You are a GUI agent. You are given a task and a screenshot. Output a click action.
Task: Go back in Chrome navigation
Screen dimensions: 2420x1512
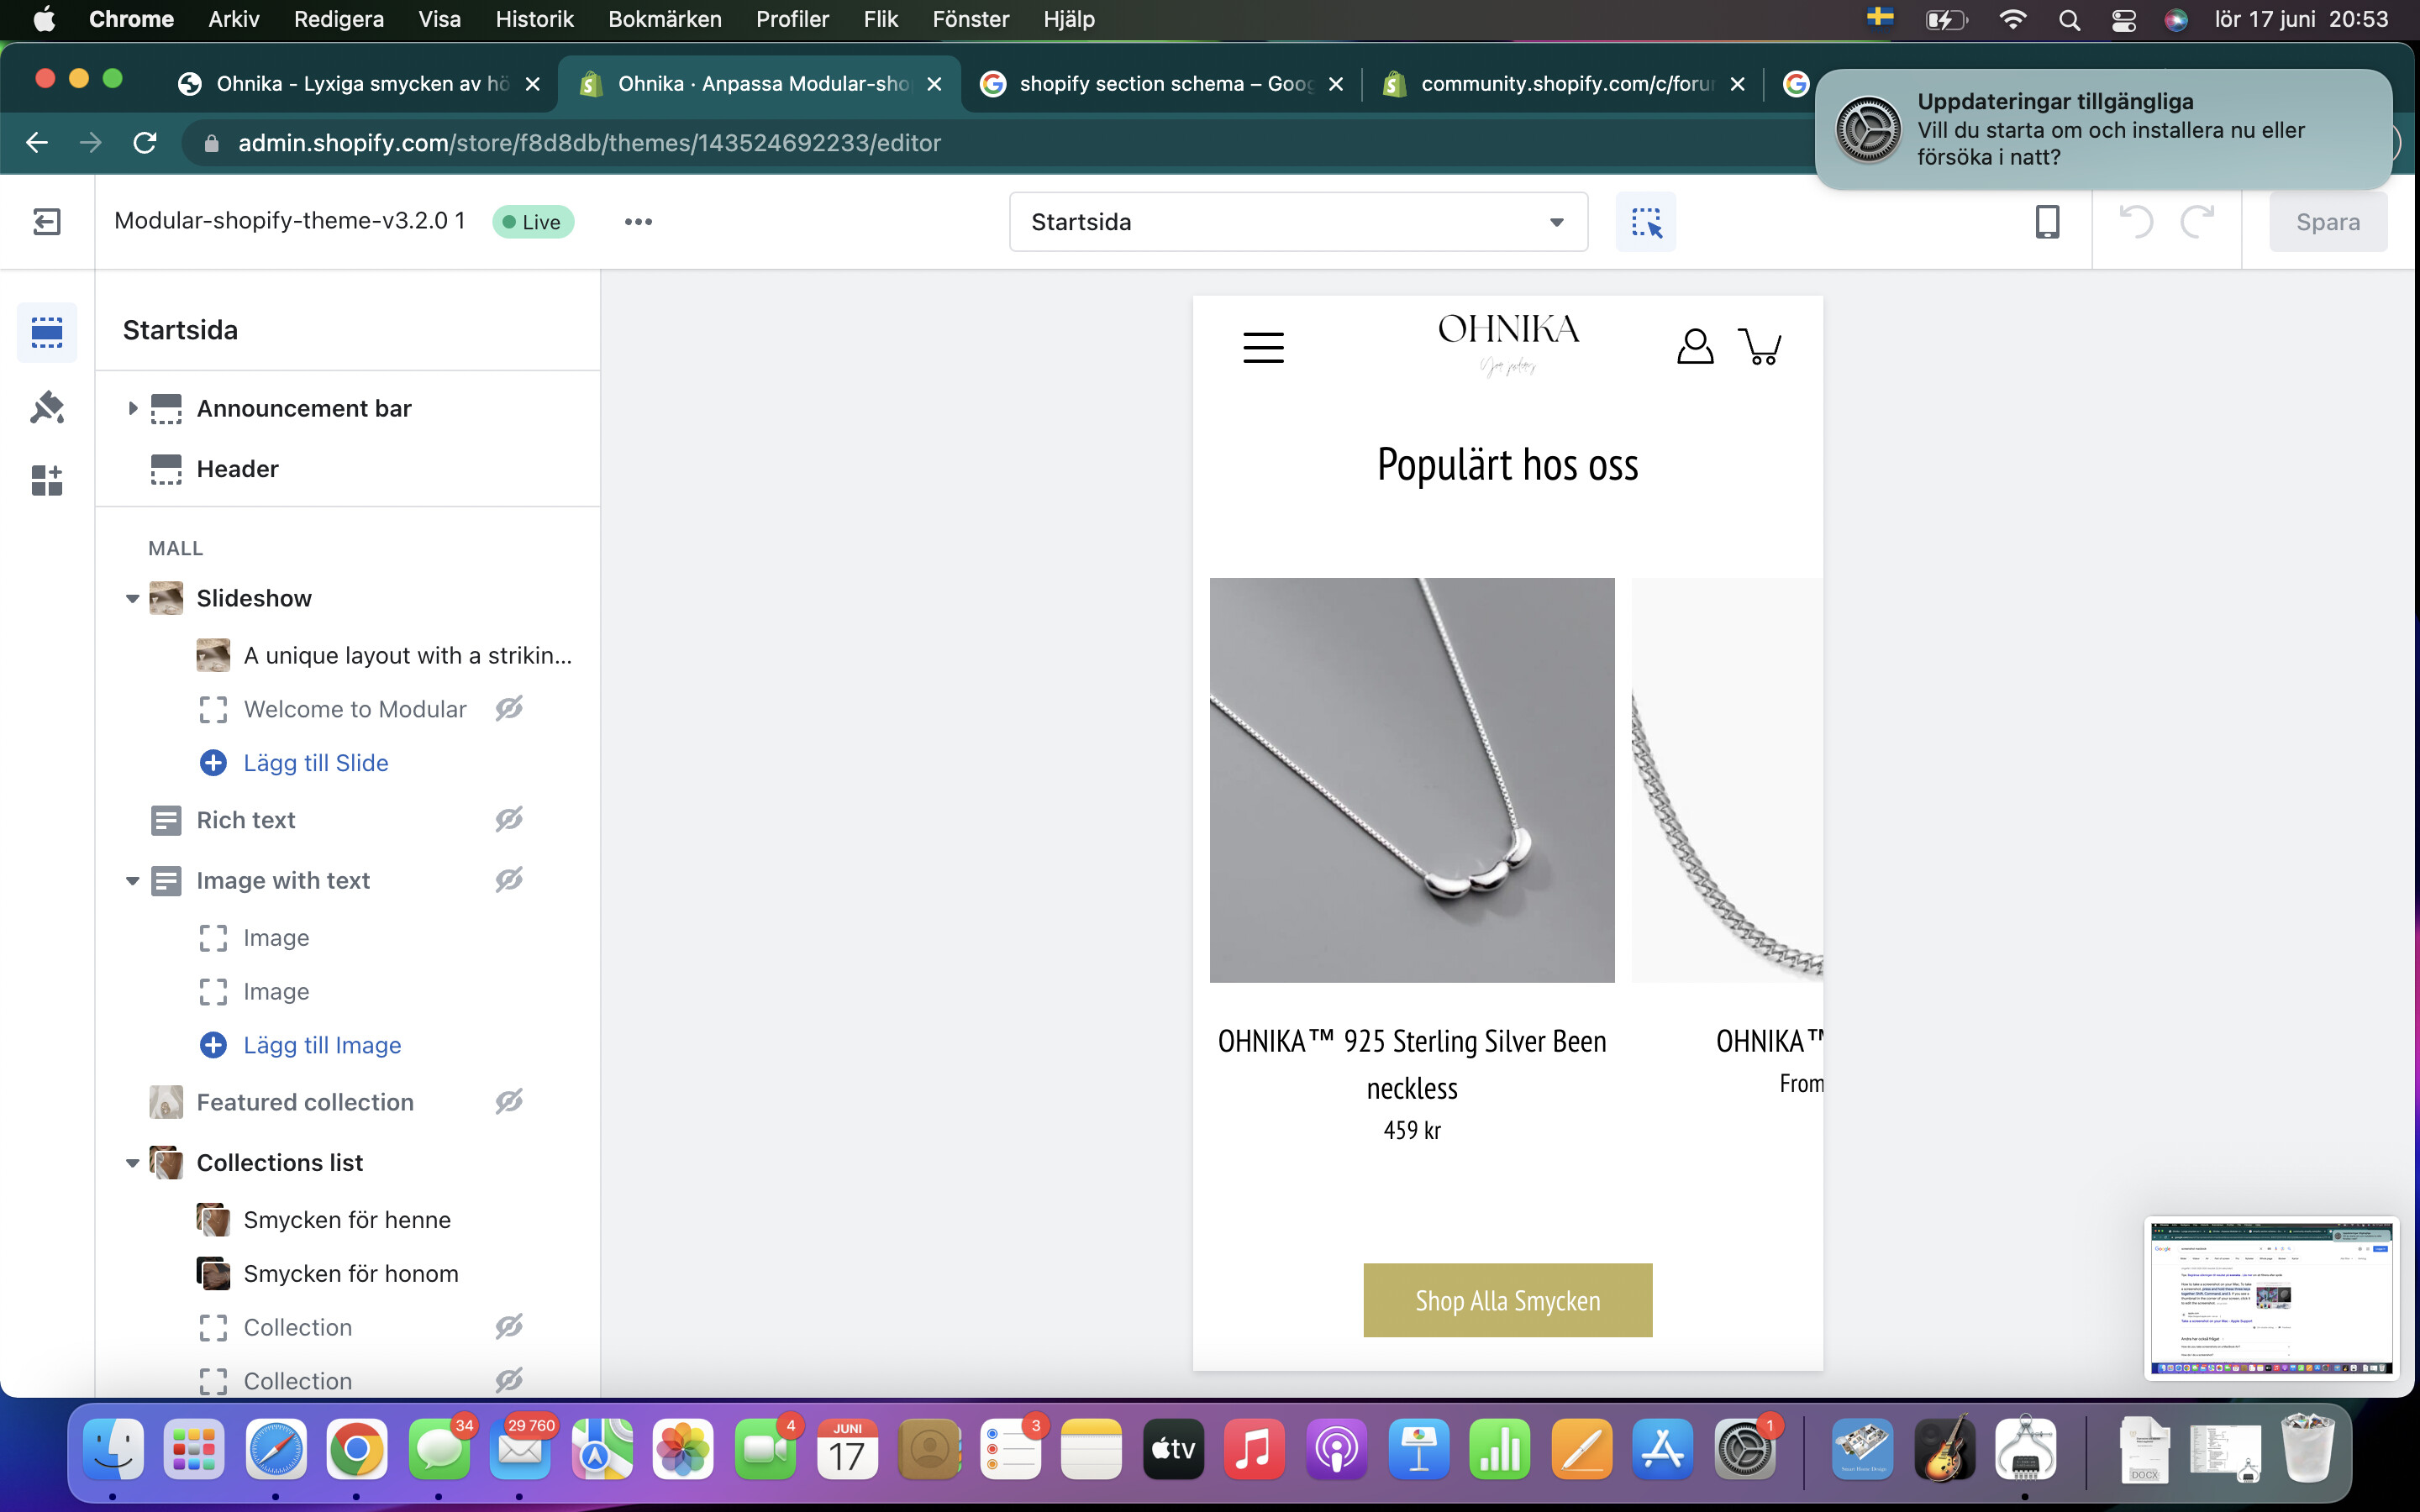(x=37, y=142)
